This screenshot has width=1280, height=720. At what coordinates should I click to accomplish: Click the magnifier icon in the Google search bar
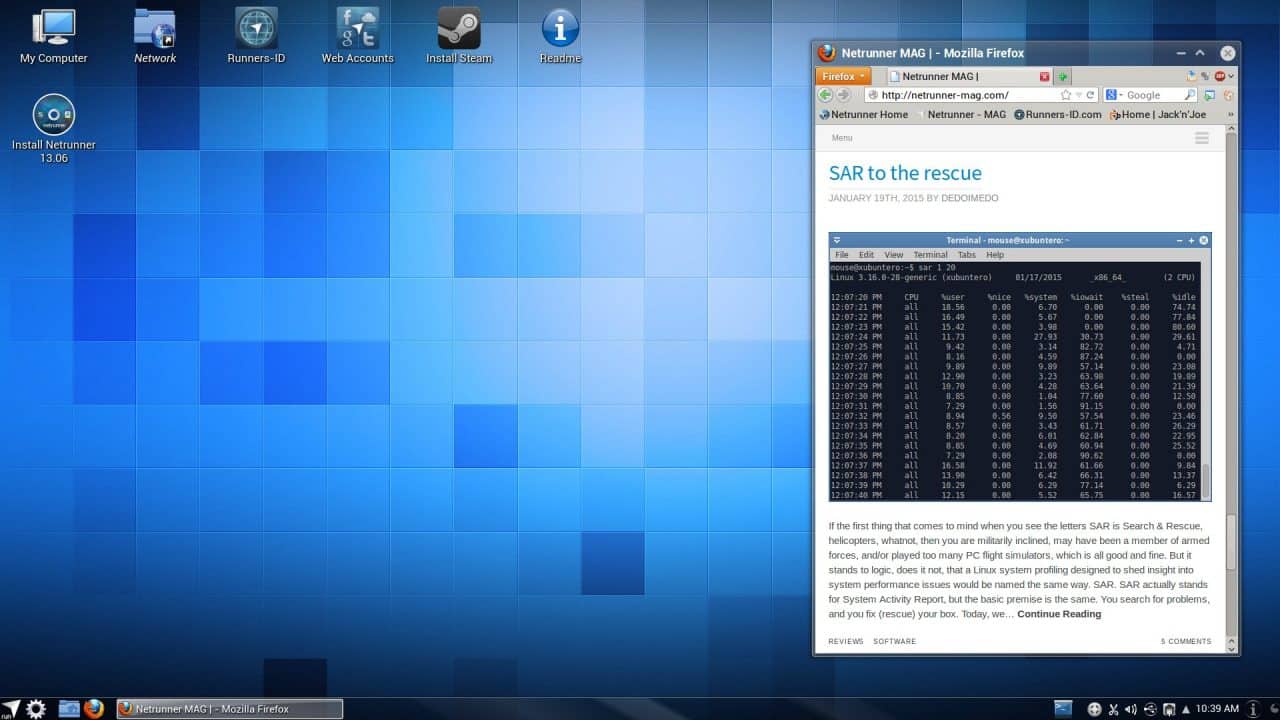point(1189,95)
